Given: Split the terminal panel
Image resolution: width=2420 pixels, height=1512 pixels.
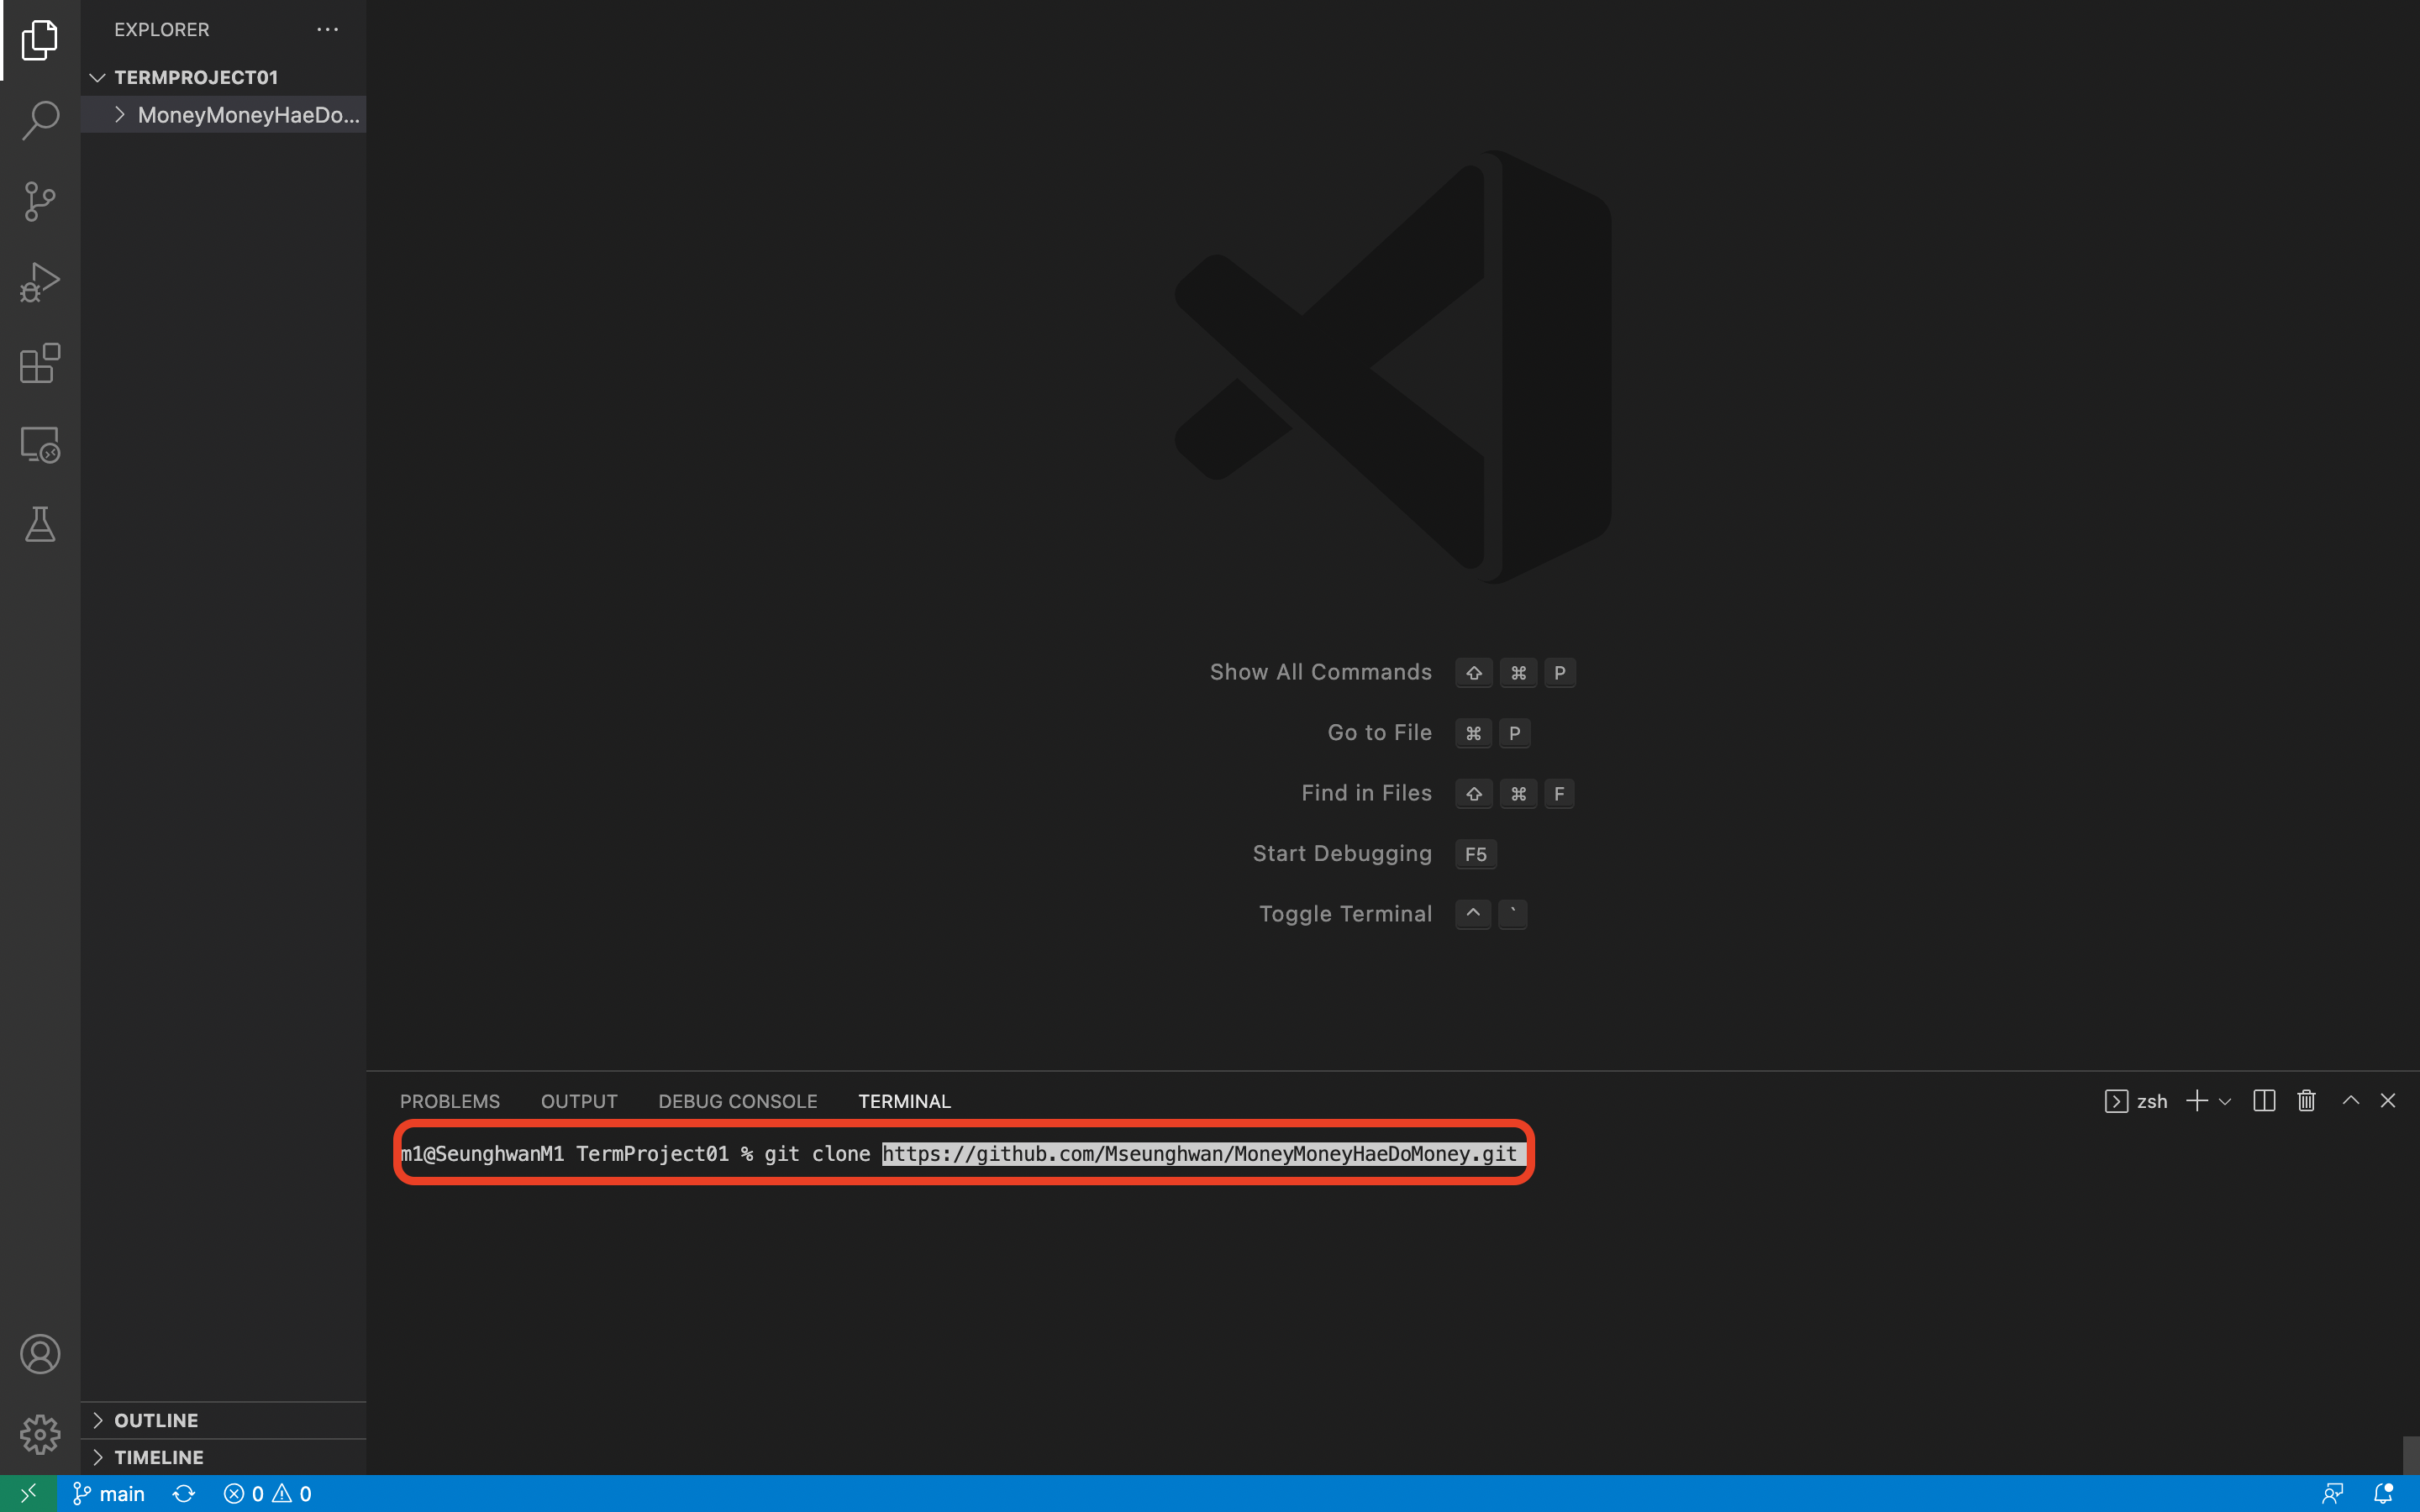Looking at the screenshot, I should point(2264,1101).
